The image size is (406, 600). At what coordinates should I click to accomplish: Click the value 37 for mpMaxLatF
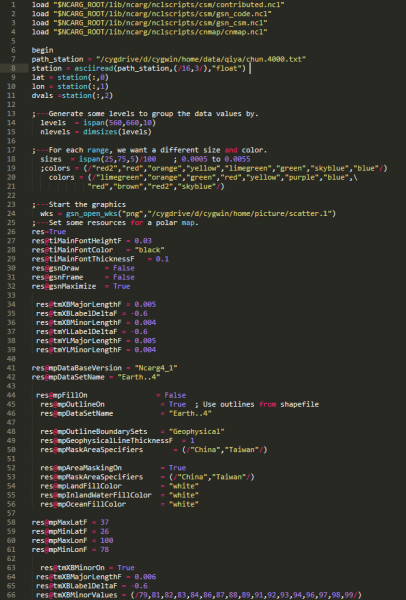[104, 522]
